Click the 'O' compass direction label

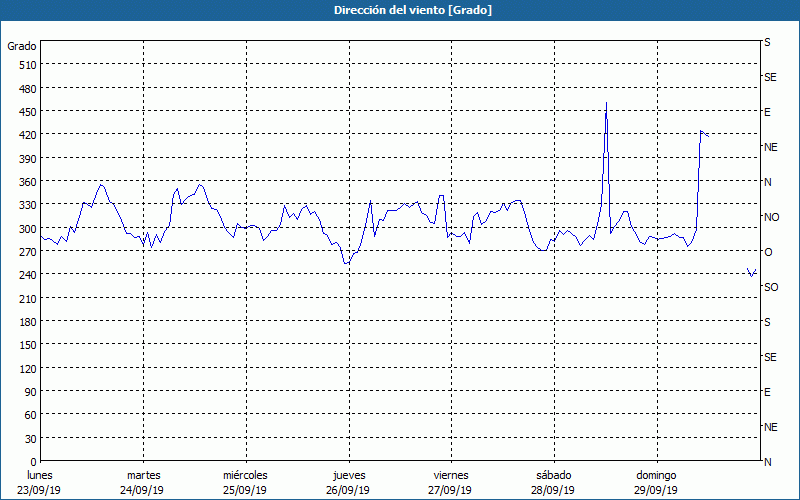pyautogui.click(x=768, y=252)
